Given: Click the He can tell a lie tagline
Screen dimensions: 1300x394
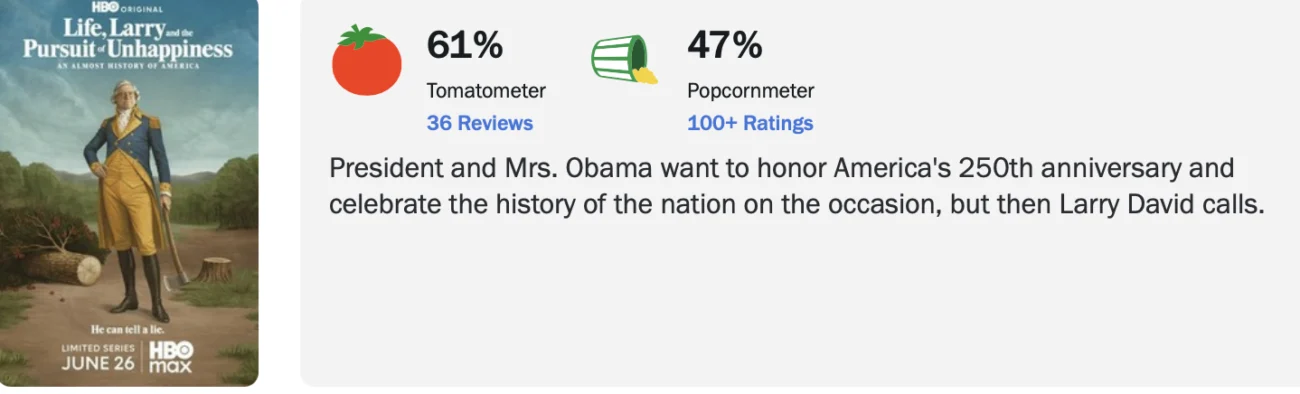Looking at the screenshot, I should tap(127, 328).
